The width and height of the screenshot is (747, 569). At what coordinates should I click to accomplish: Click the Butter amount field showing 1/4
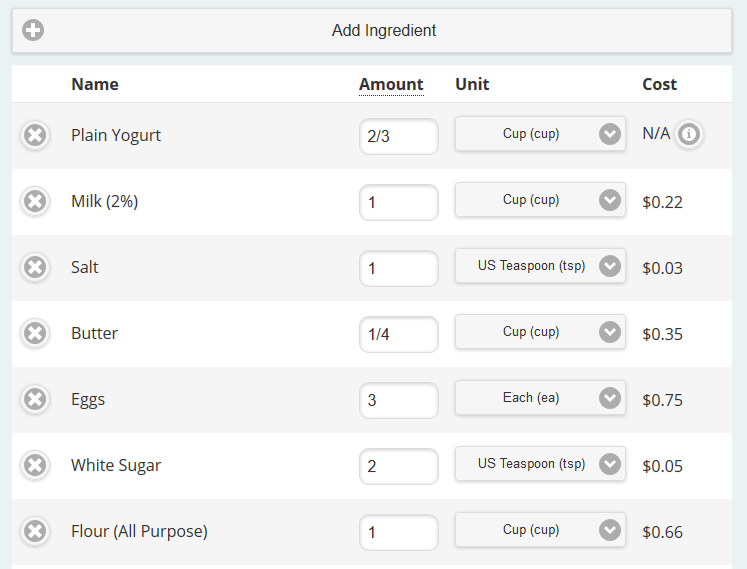[399, 335]
